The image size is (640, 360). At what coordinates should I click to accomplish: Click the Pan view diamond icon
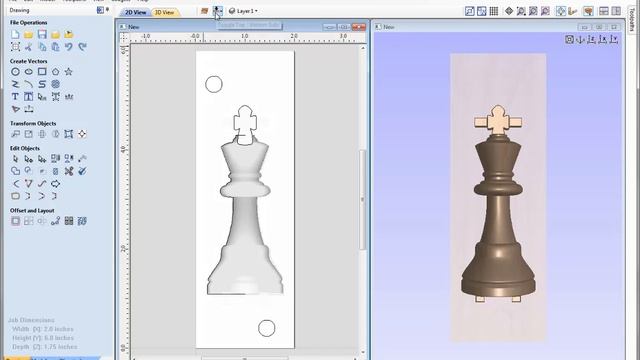[509, 11]
